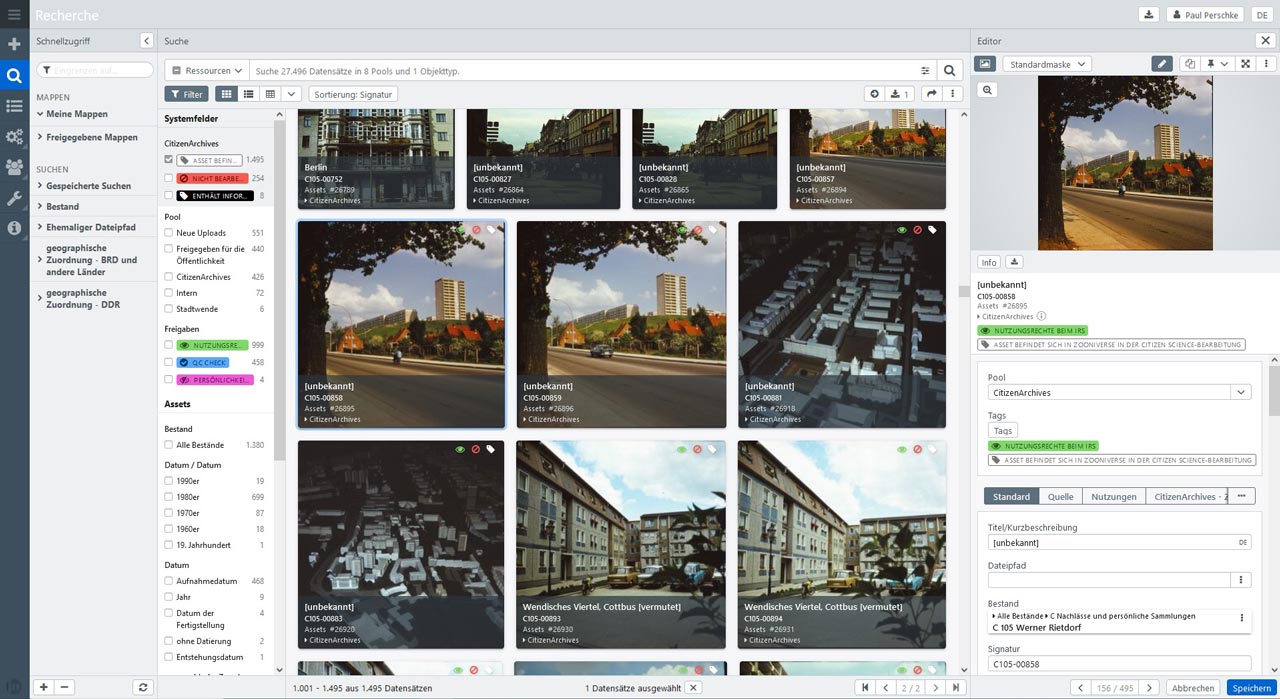Click the circled arrow button beside download
Image resolution: width=1280 pixels, height=699 pixels.
(x=875, y=94)
